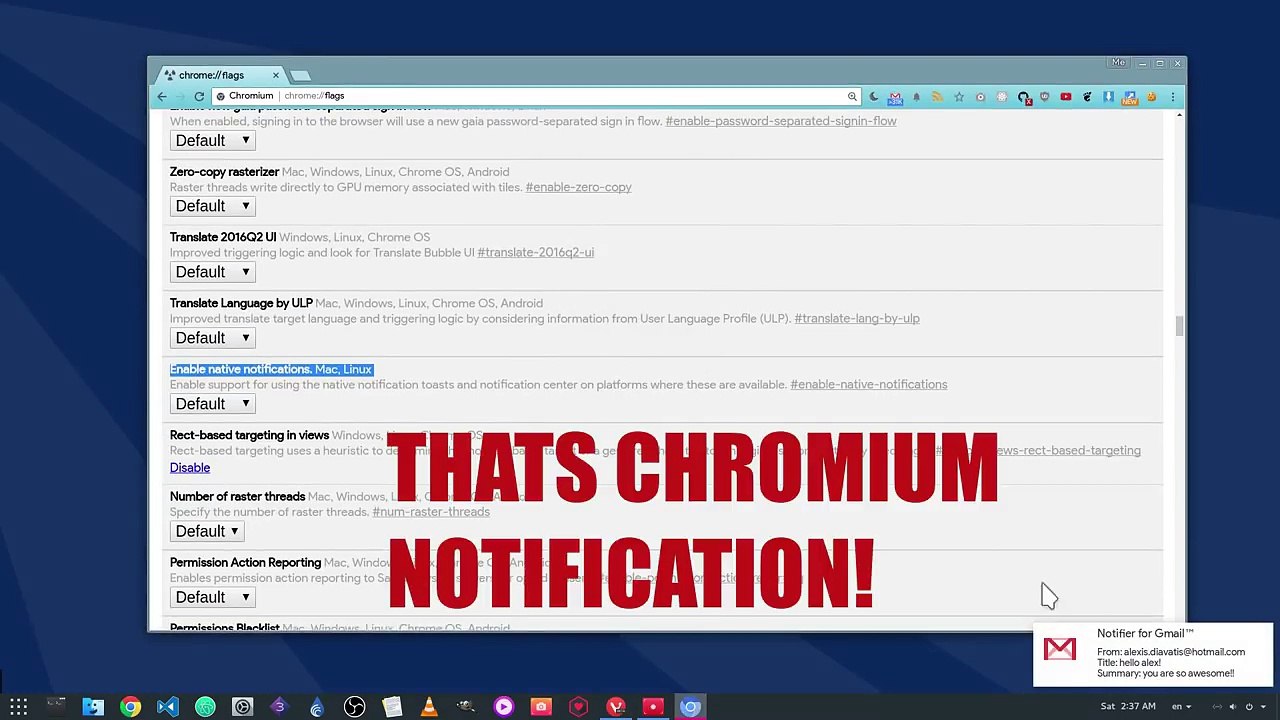Open Default dropdown under Permission Action Reporting
The image size is (1280, 720).
[x=213, y=597]
